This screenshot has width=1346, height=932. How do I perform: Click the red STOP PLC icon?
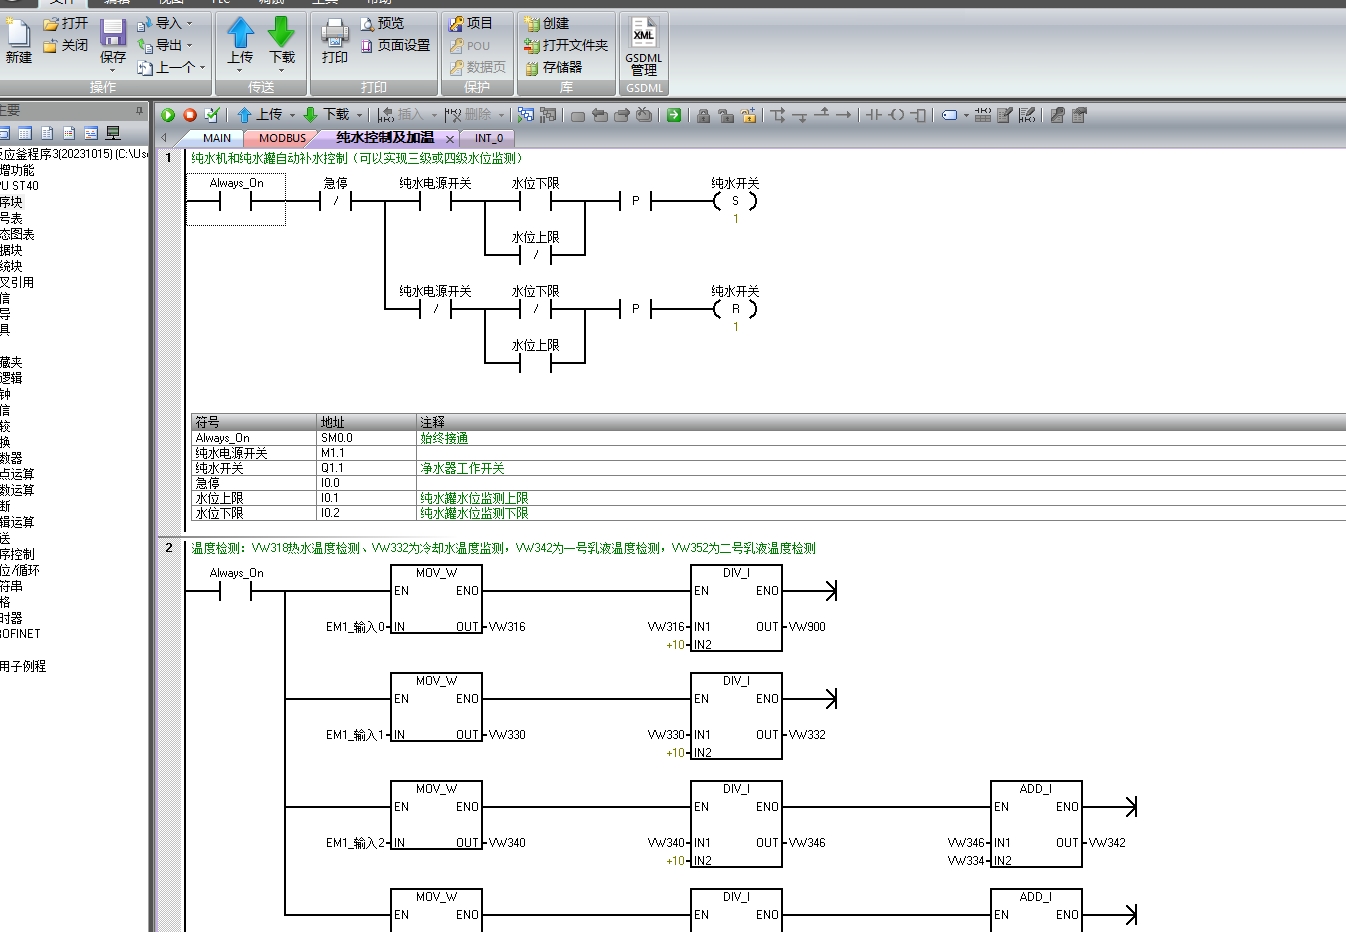click(x=190, y=115)
